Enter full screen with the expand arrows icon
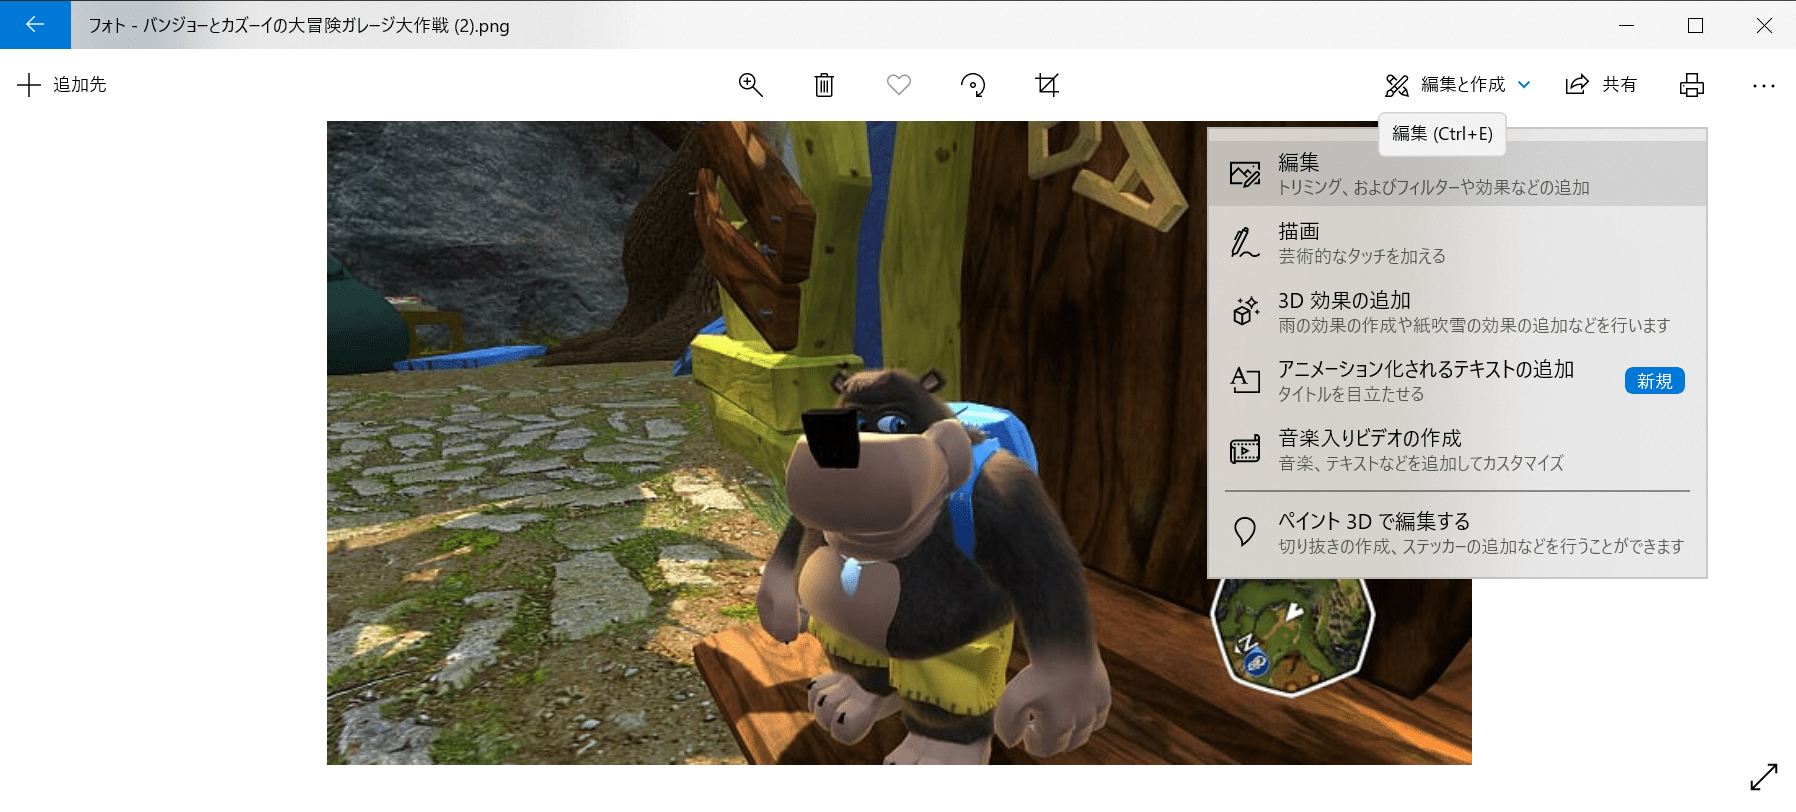Screen dimensions: 1796x812 [1764, 777]
